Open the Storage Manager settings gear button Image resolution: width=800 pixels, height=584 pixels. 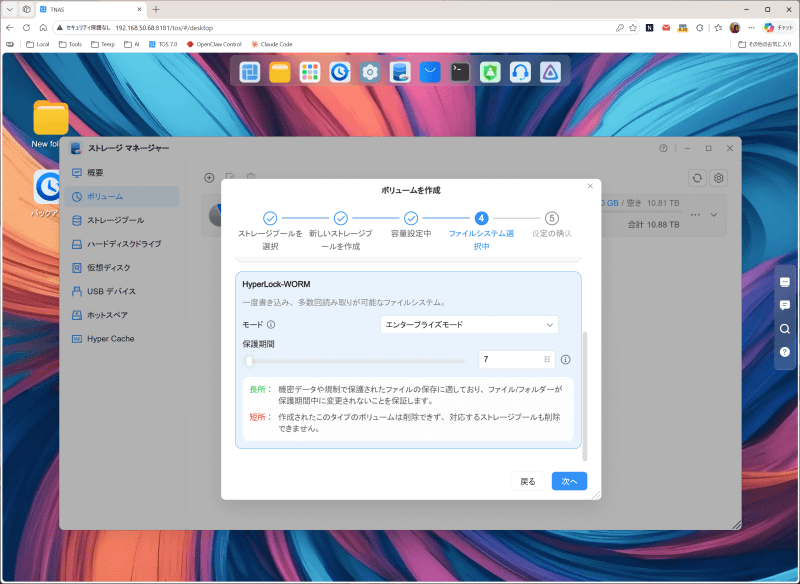pyautogui.click(x=719, y=178)
